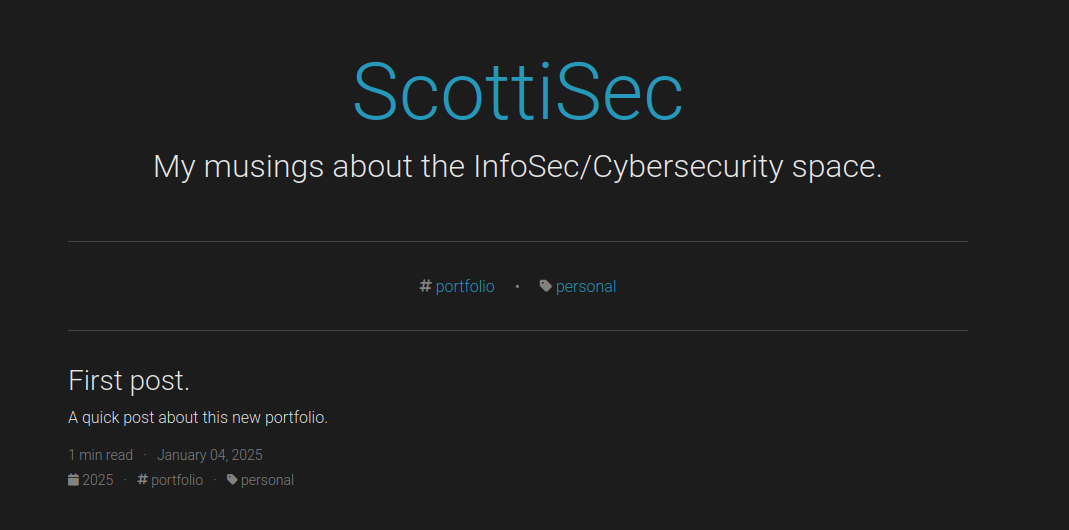Click the hash icon in the post metadata
The width and height of the screenshot is (1069, 530).
[142, 480]
